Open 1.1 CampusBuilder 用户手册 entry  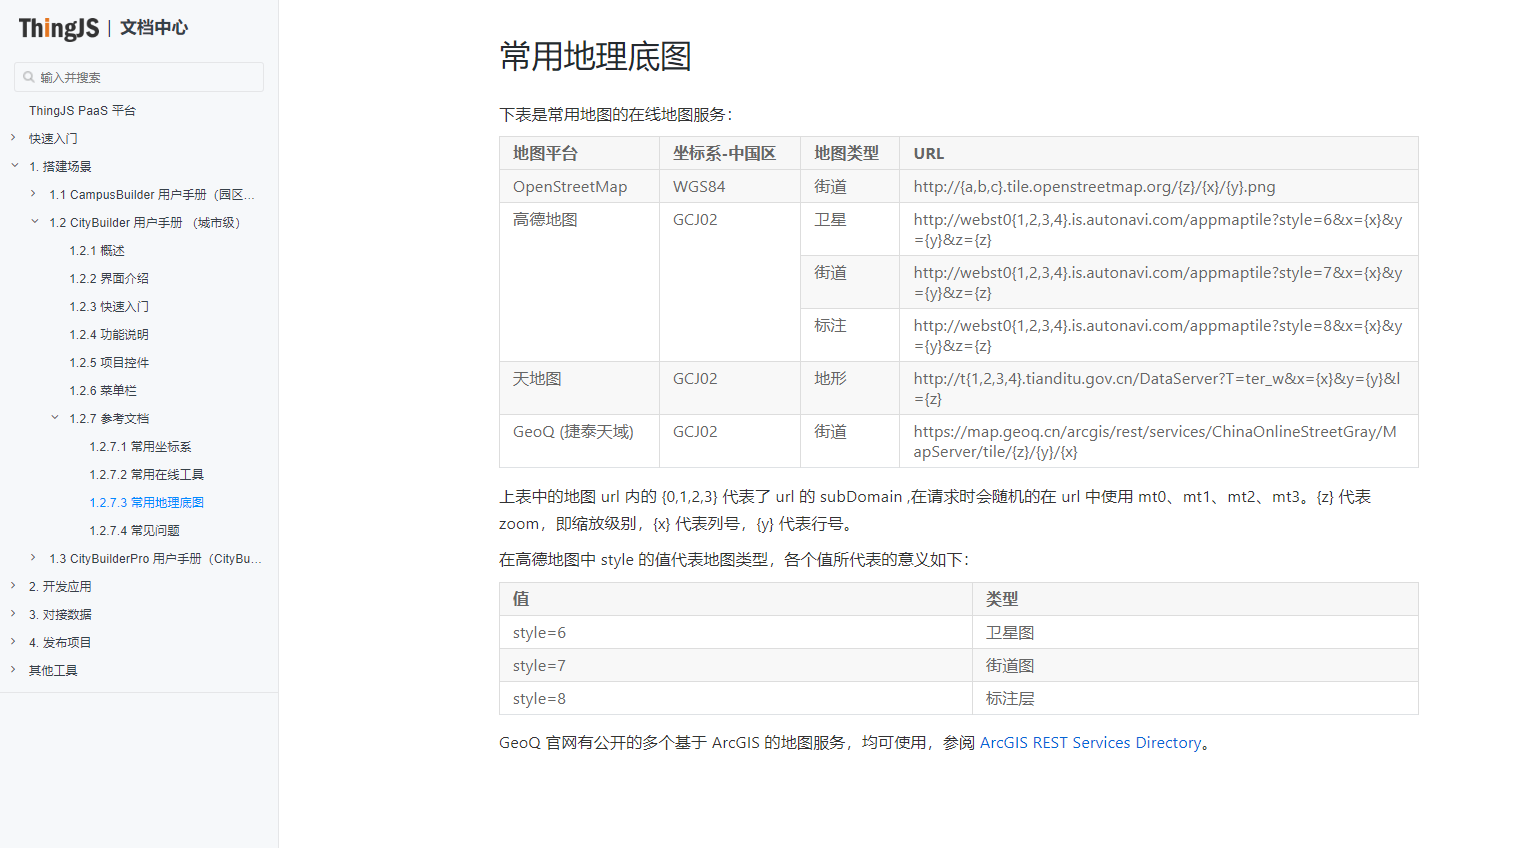(x=152, y=195)
